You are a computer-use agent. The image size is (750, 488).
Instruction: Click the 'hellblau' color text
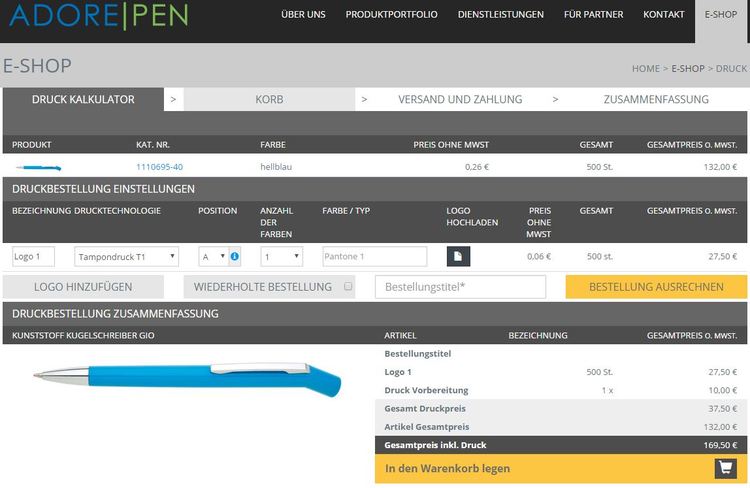pos(276,167)
